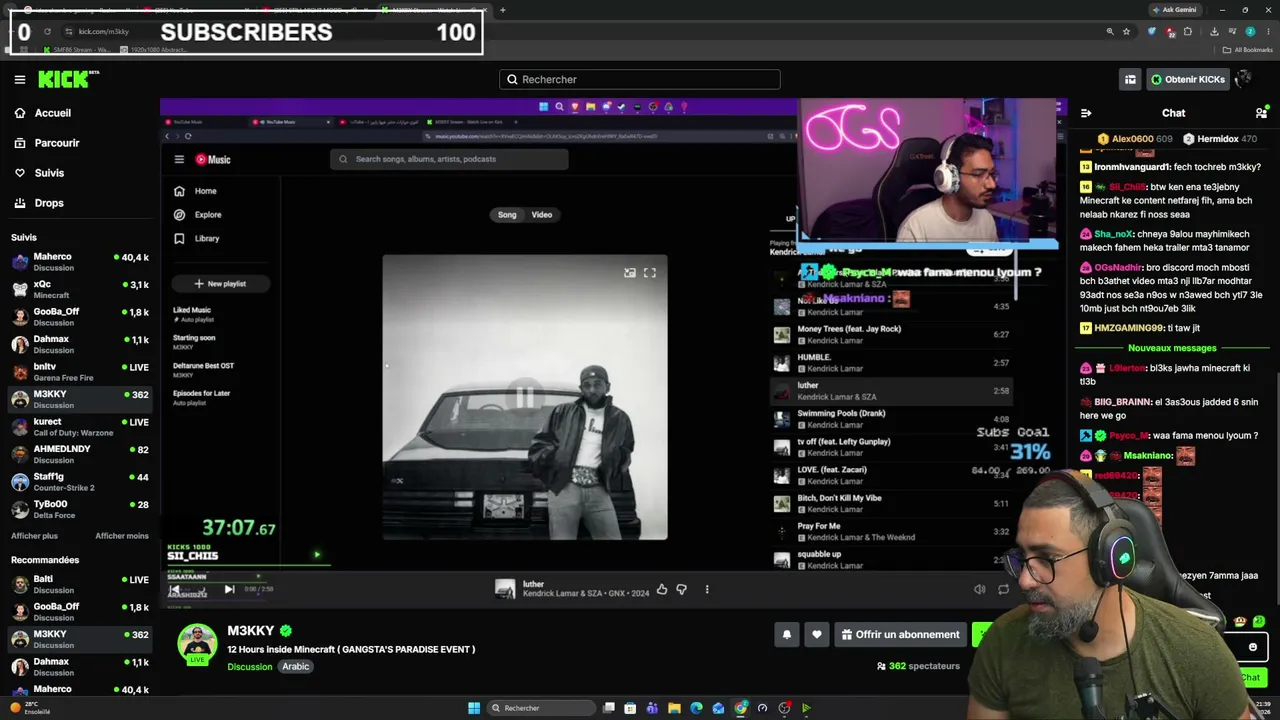The image size is (1280, 720).
Task: Open the Kick sidebar hamburger menu
Action: (x=20, y=79)
